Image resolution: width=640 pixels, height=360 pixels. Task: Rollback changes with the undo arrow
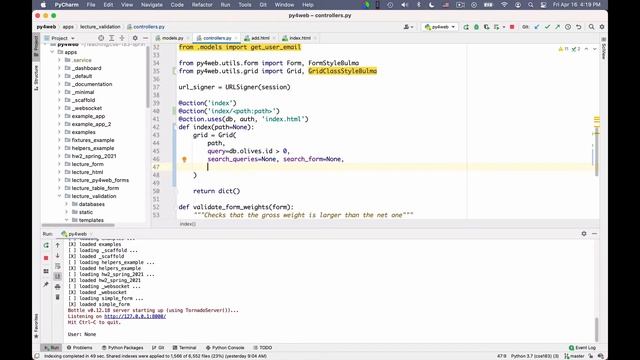coord(578,27)
